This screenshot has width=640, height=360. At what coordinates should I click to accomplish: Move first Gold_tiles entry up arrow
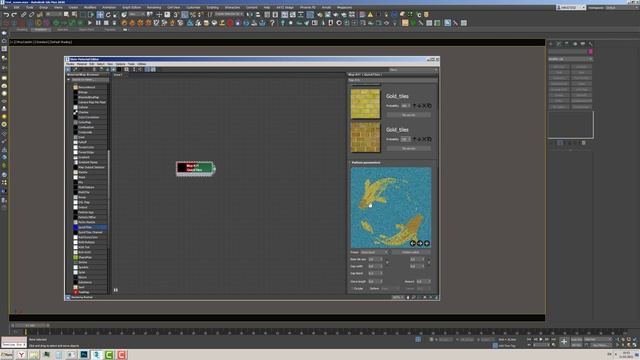[x=414, y=106]
